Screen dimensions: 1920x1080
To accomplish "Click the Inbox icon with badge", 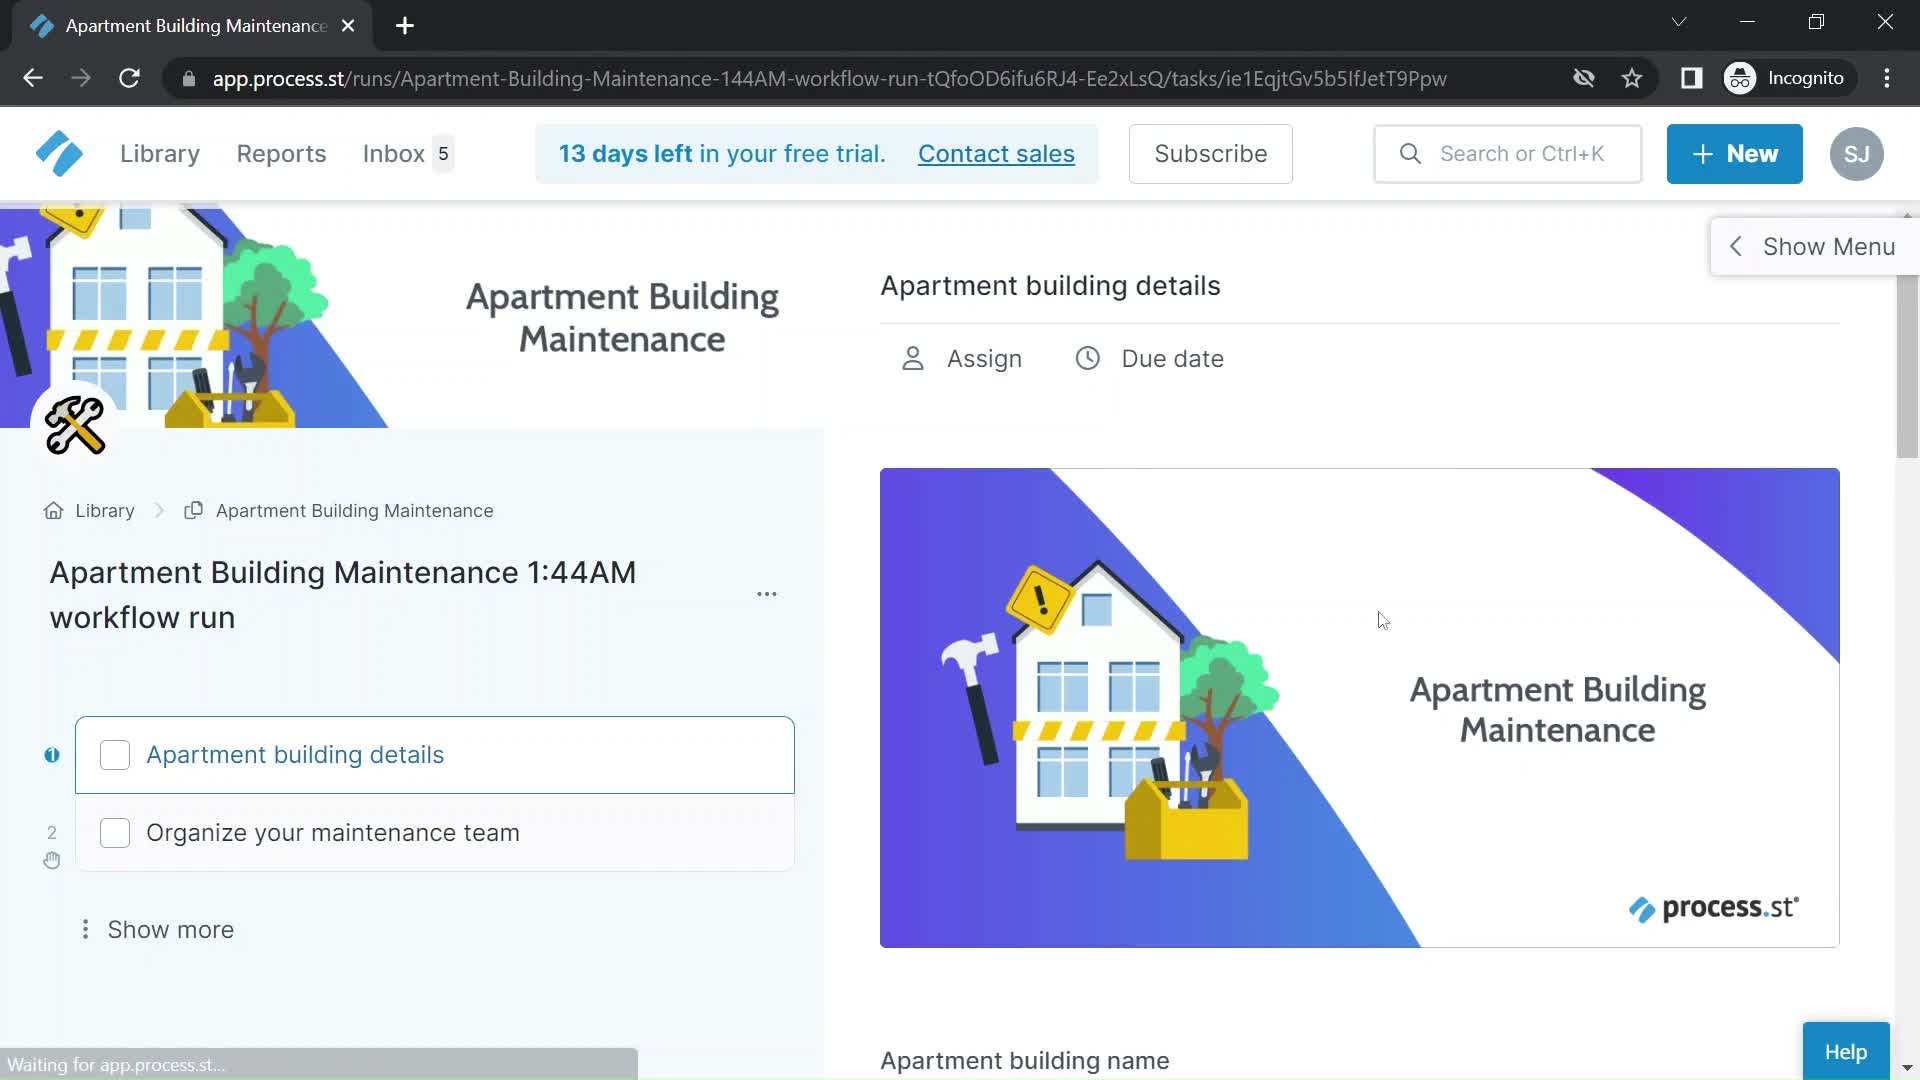I will click(407, 154).
